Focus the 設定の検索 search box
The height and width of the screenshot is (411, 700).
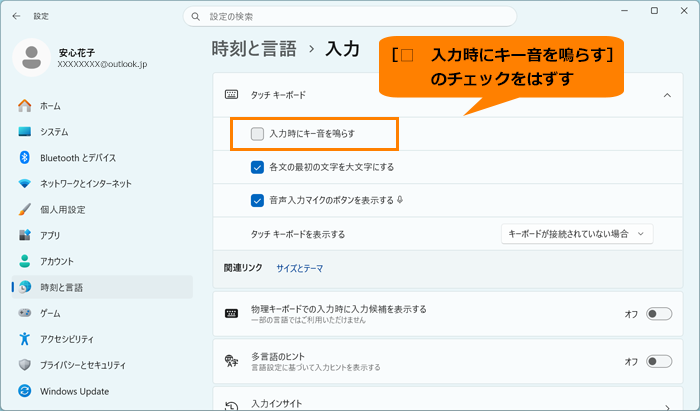pos(350,17)
